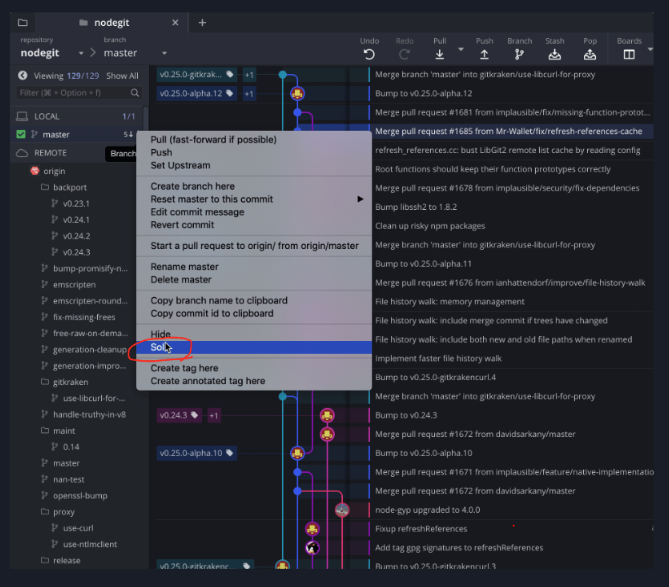The height and width of the screenshot is (587, 669).
Task: Select remote branch v0.24.2
Action: (x=77, y=235)
